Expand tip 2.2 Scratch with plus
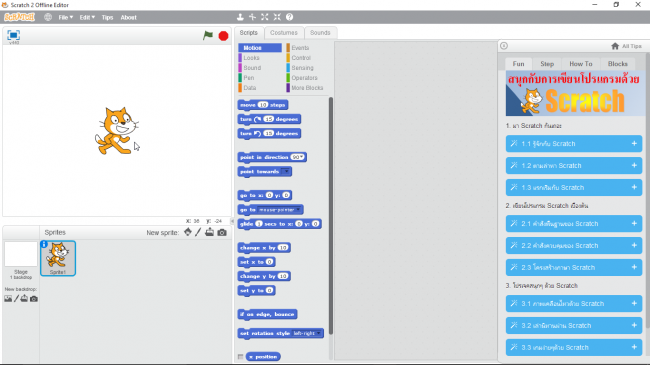The height and width of the screenshot is (365, 650). click(634, 246)
